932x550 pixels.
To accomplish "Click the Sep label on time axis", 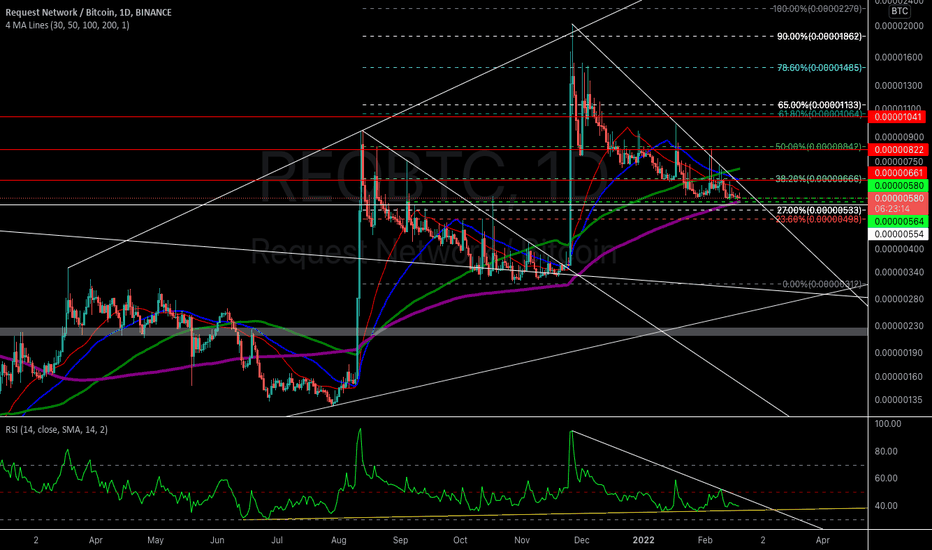I will (401, 540).
